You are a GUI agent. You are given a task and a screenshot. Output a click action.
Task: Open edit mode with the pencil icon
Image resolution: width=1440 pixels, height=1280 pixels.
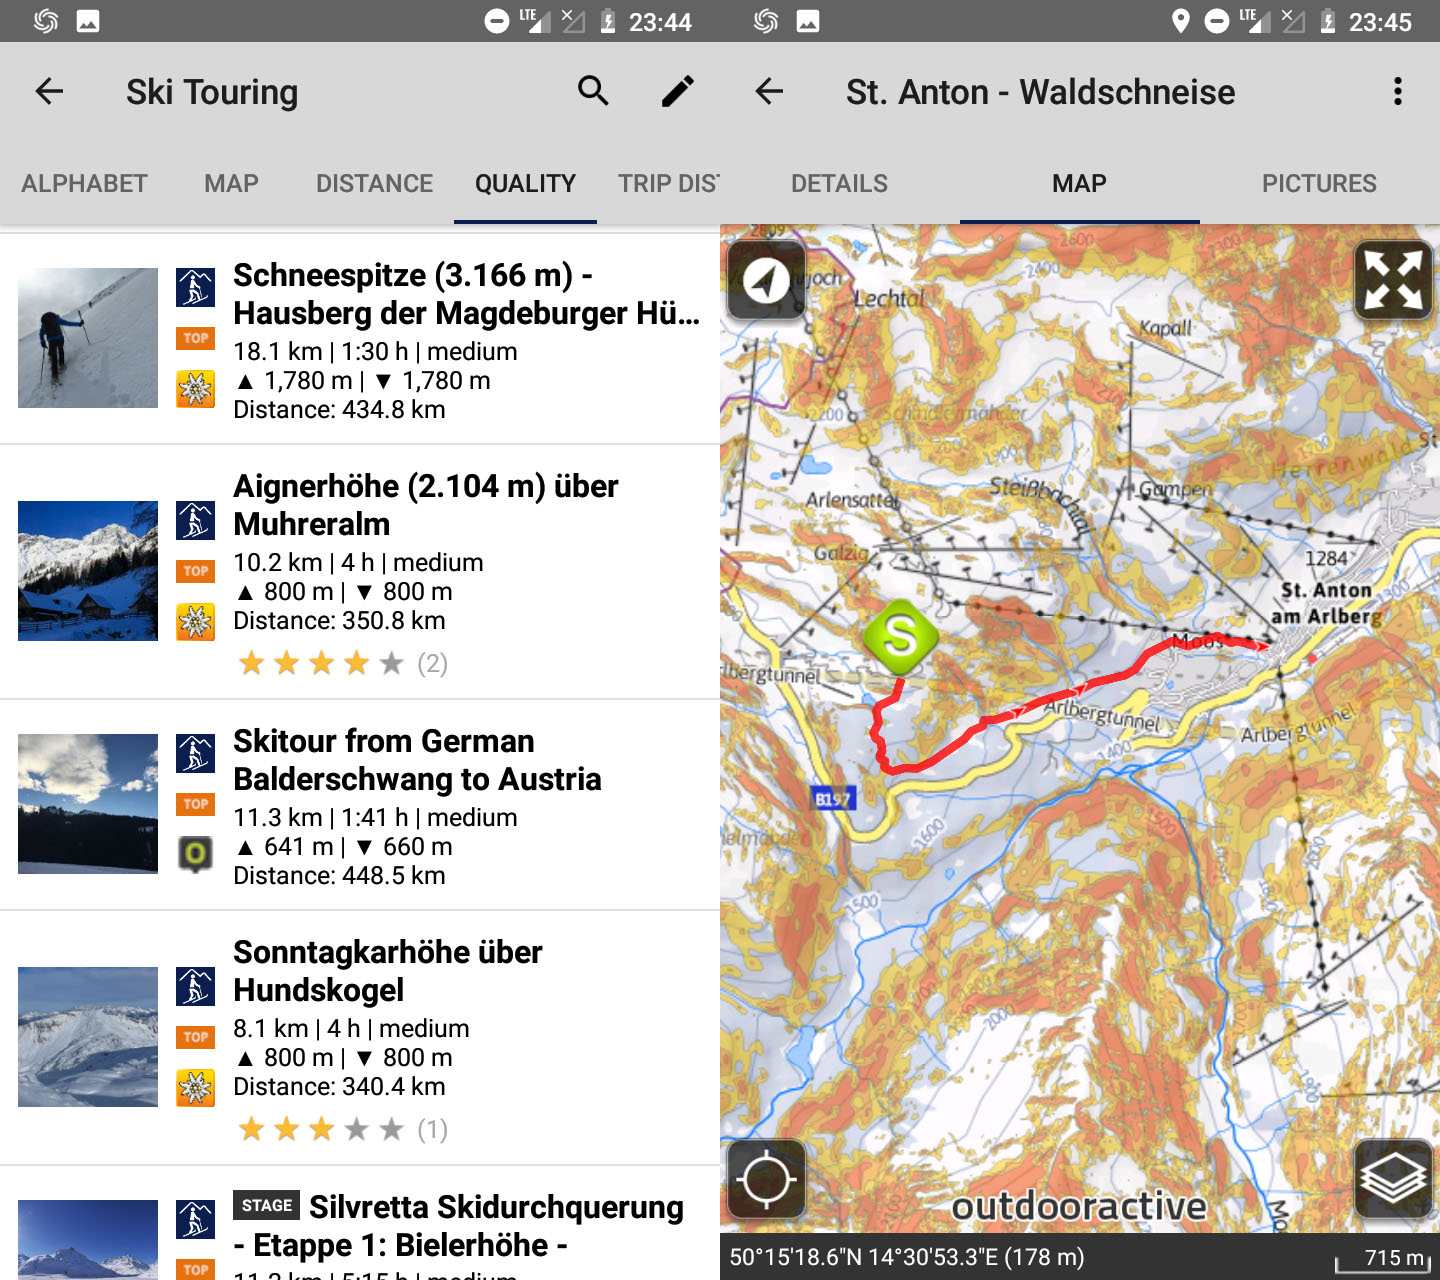(677, 91)
